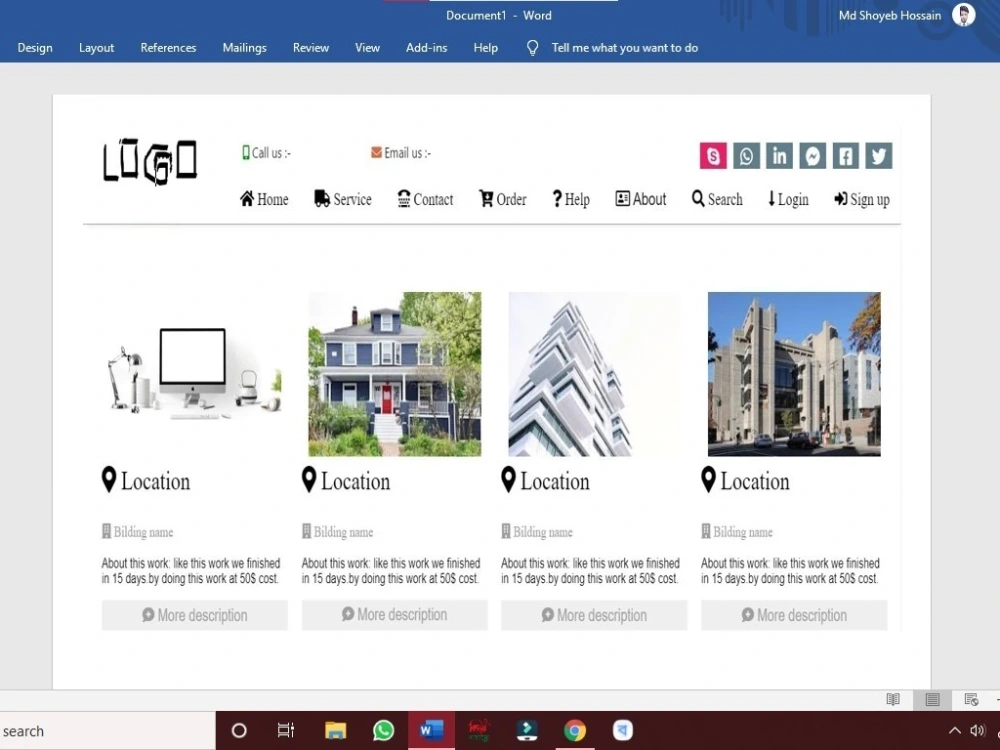Click the Twitter social icon
1000x750 pixels.
pos(879,156)
